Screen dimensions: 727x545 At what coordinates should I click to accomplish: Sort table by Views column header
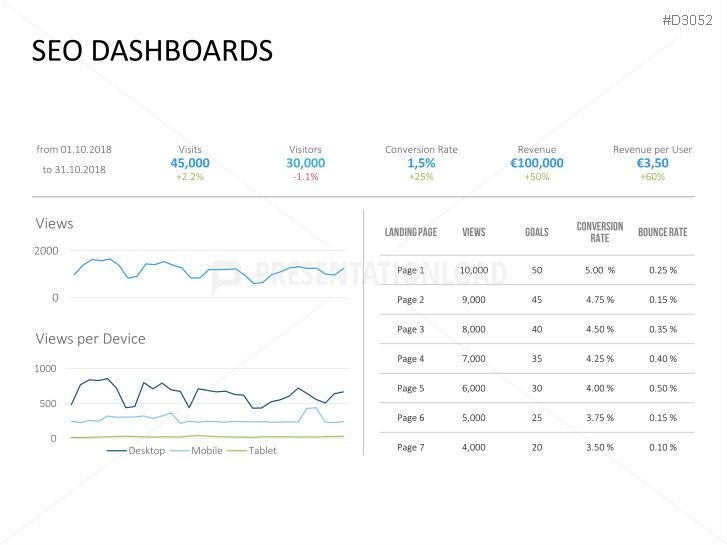pyautogui.click(x=474, y=232)
